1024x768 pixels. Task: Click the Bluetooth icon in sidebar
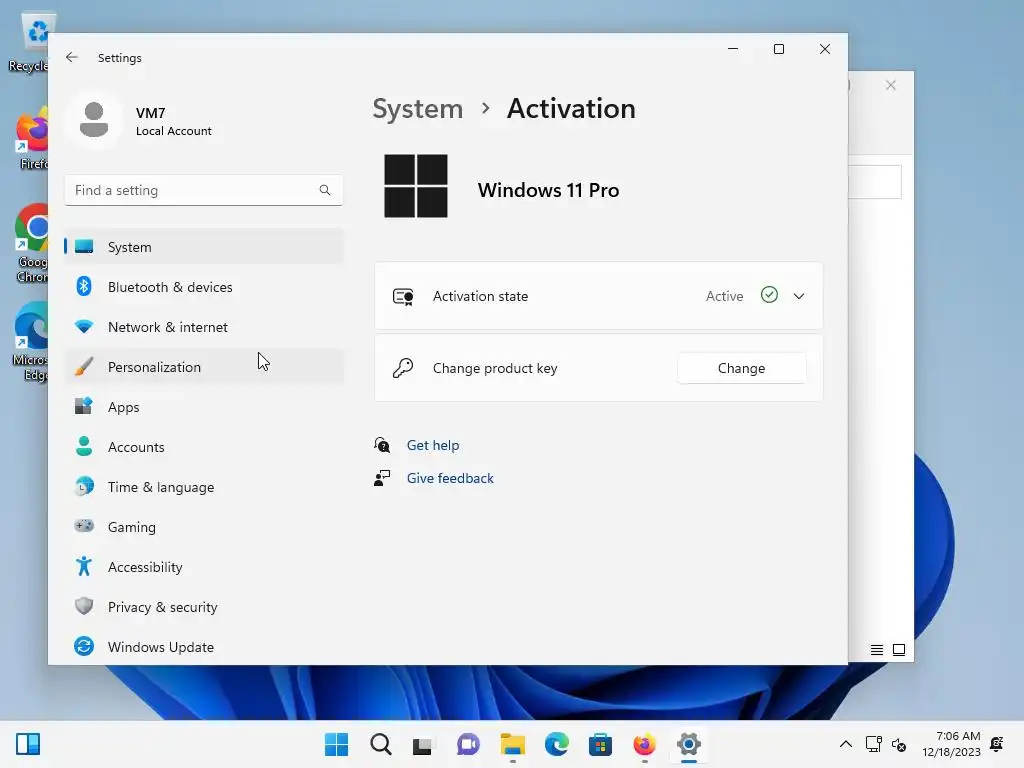84,286
